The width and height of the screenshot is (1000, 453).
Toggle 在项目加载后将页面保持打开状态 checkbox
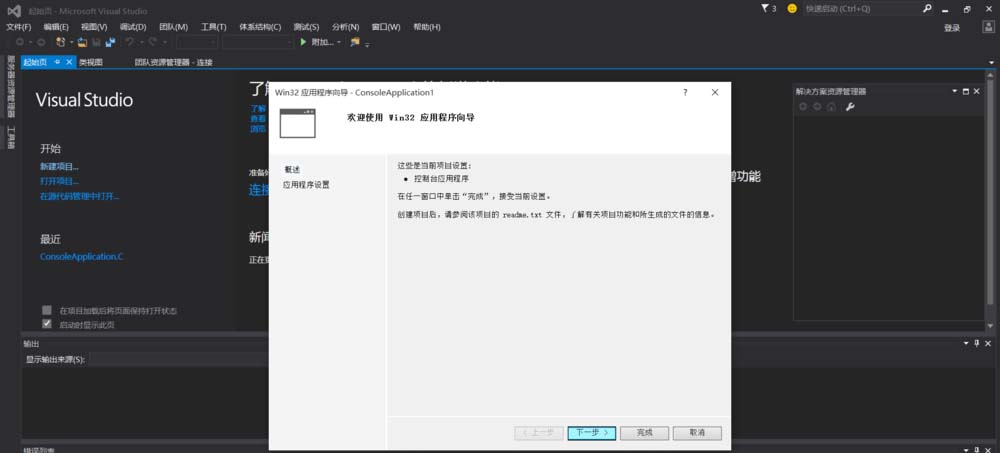pyautogui.click(x=47, y=310)
